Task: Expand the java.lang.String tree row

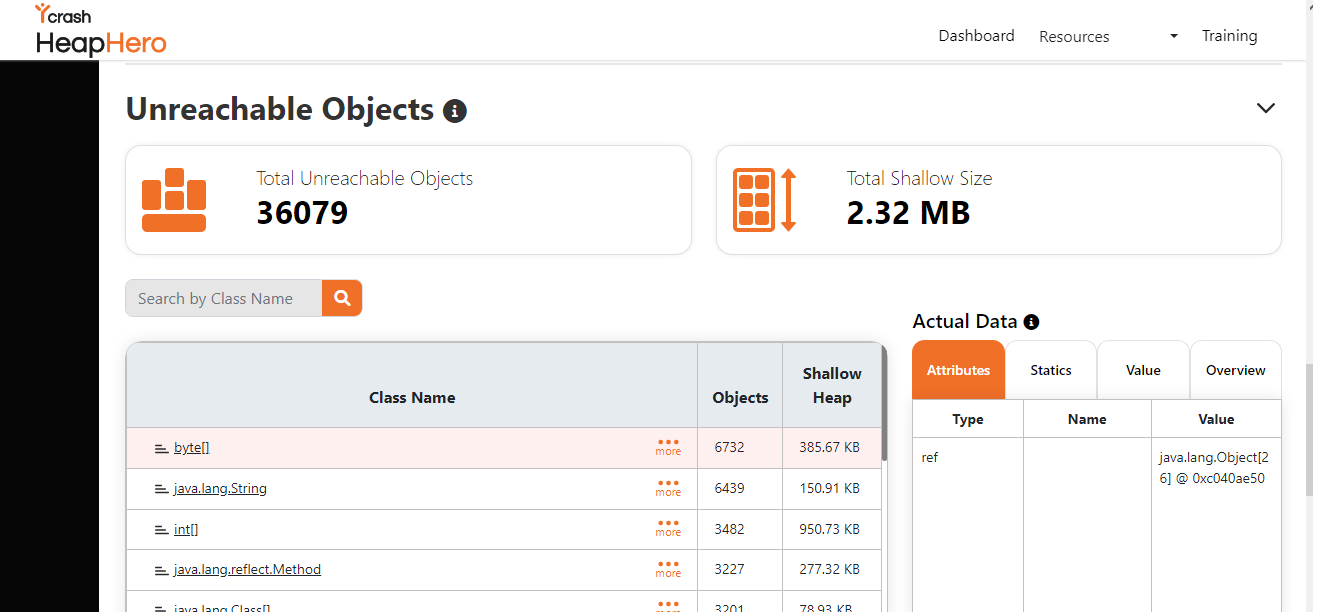Action: tap(161, 489)
